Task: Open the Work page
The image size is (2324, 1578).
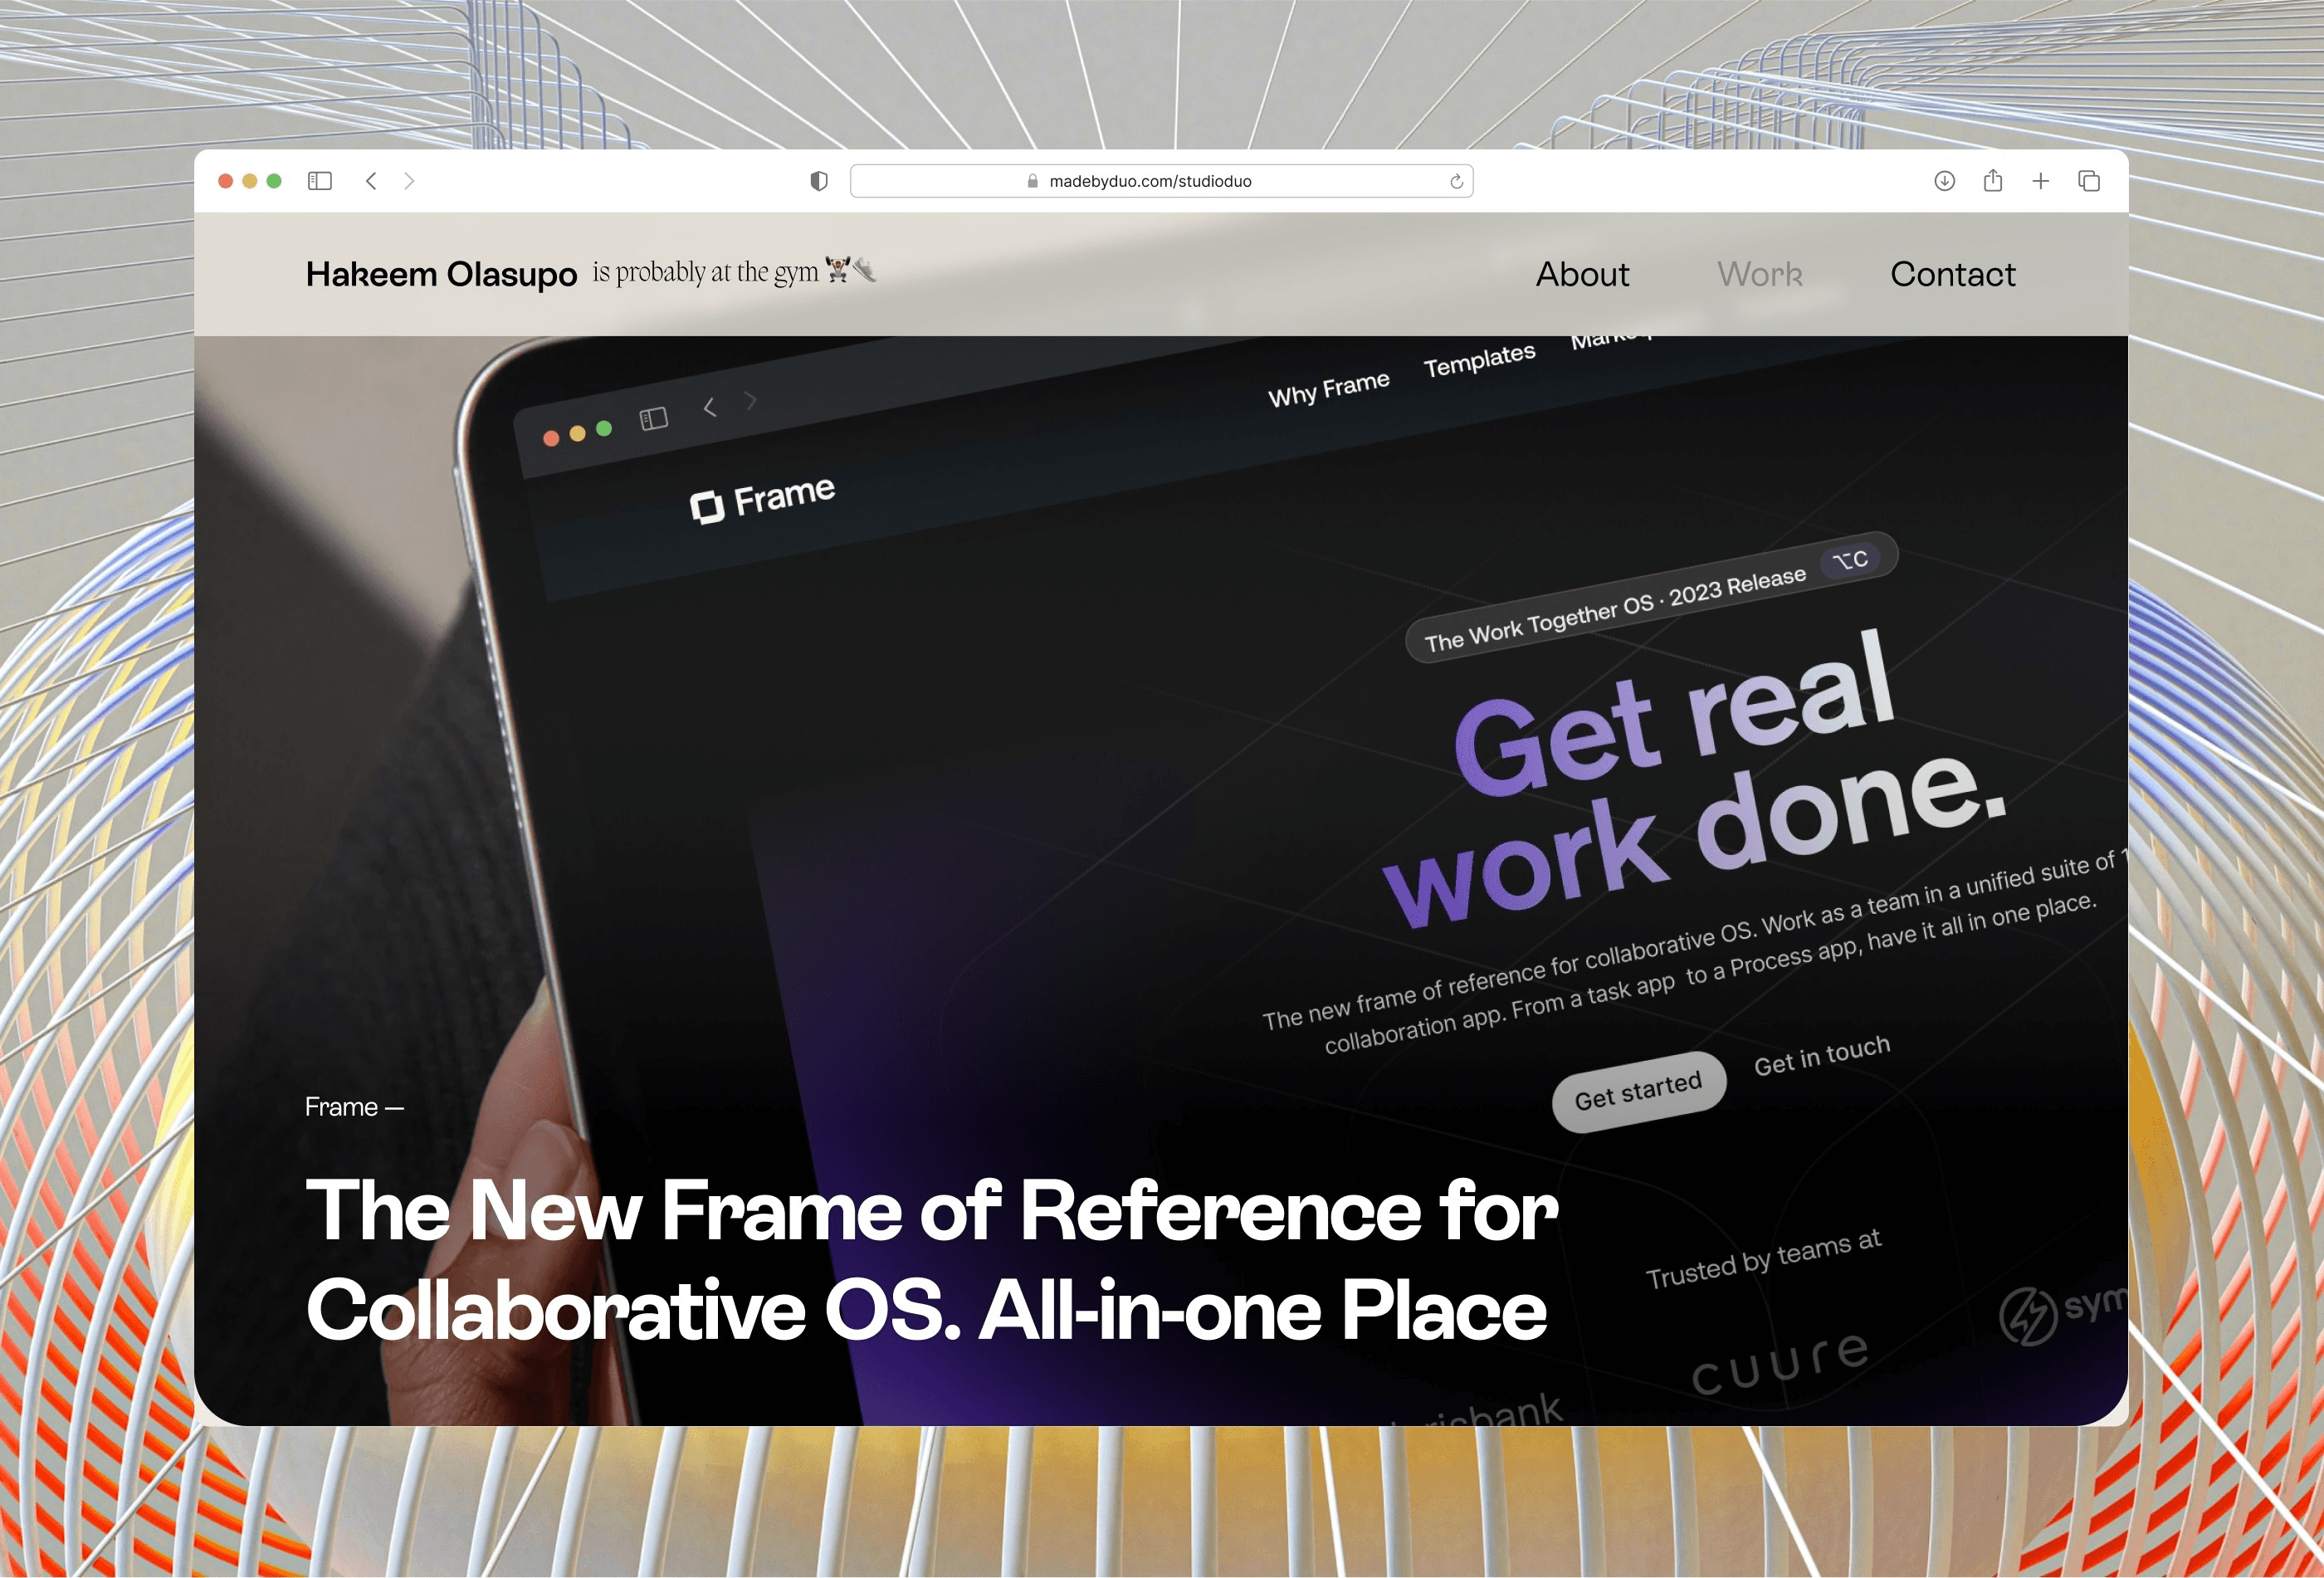Action: pyautogui.click(x=1759, y=273)
